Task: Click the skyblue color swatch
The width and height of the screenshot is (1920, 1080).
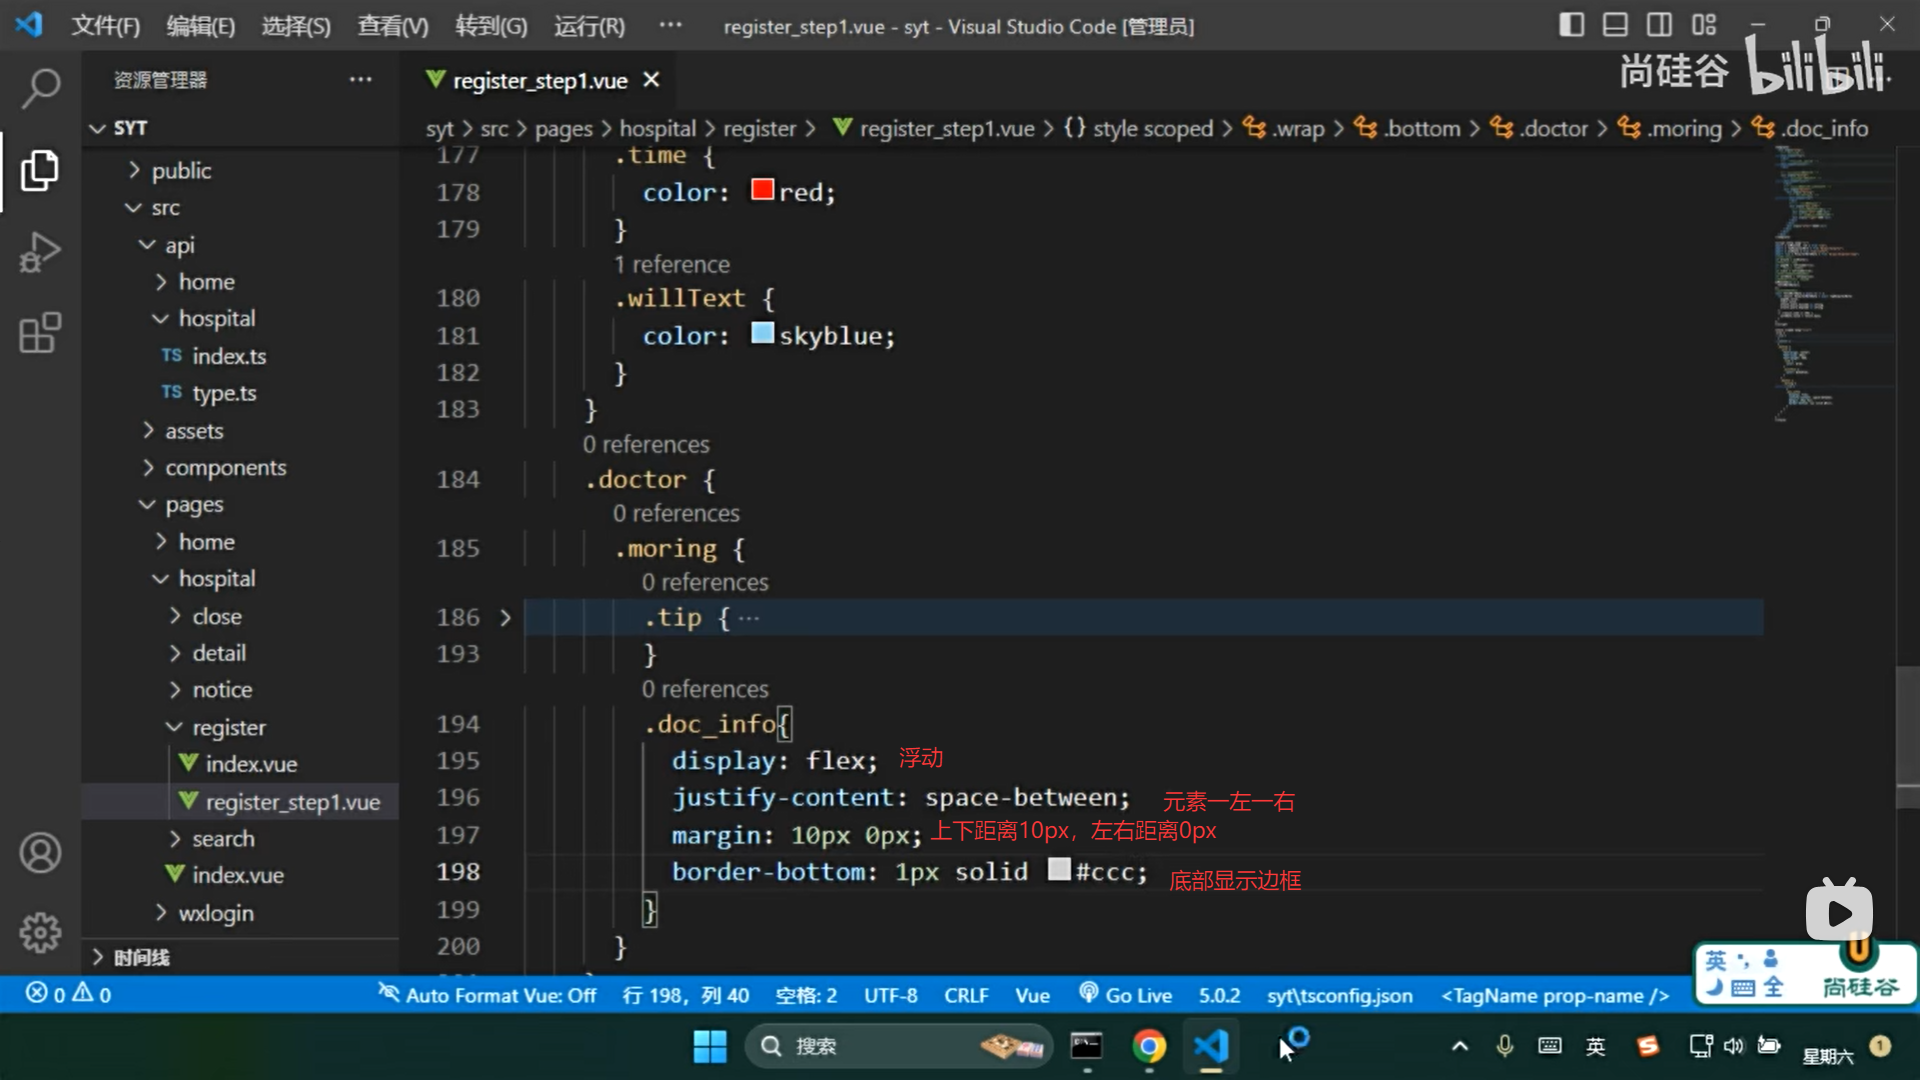Action: 762,333
